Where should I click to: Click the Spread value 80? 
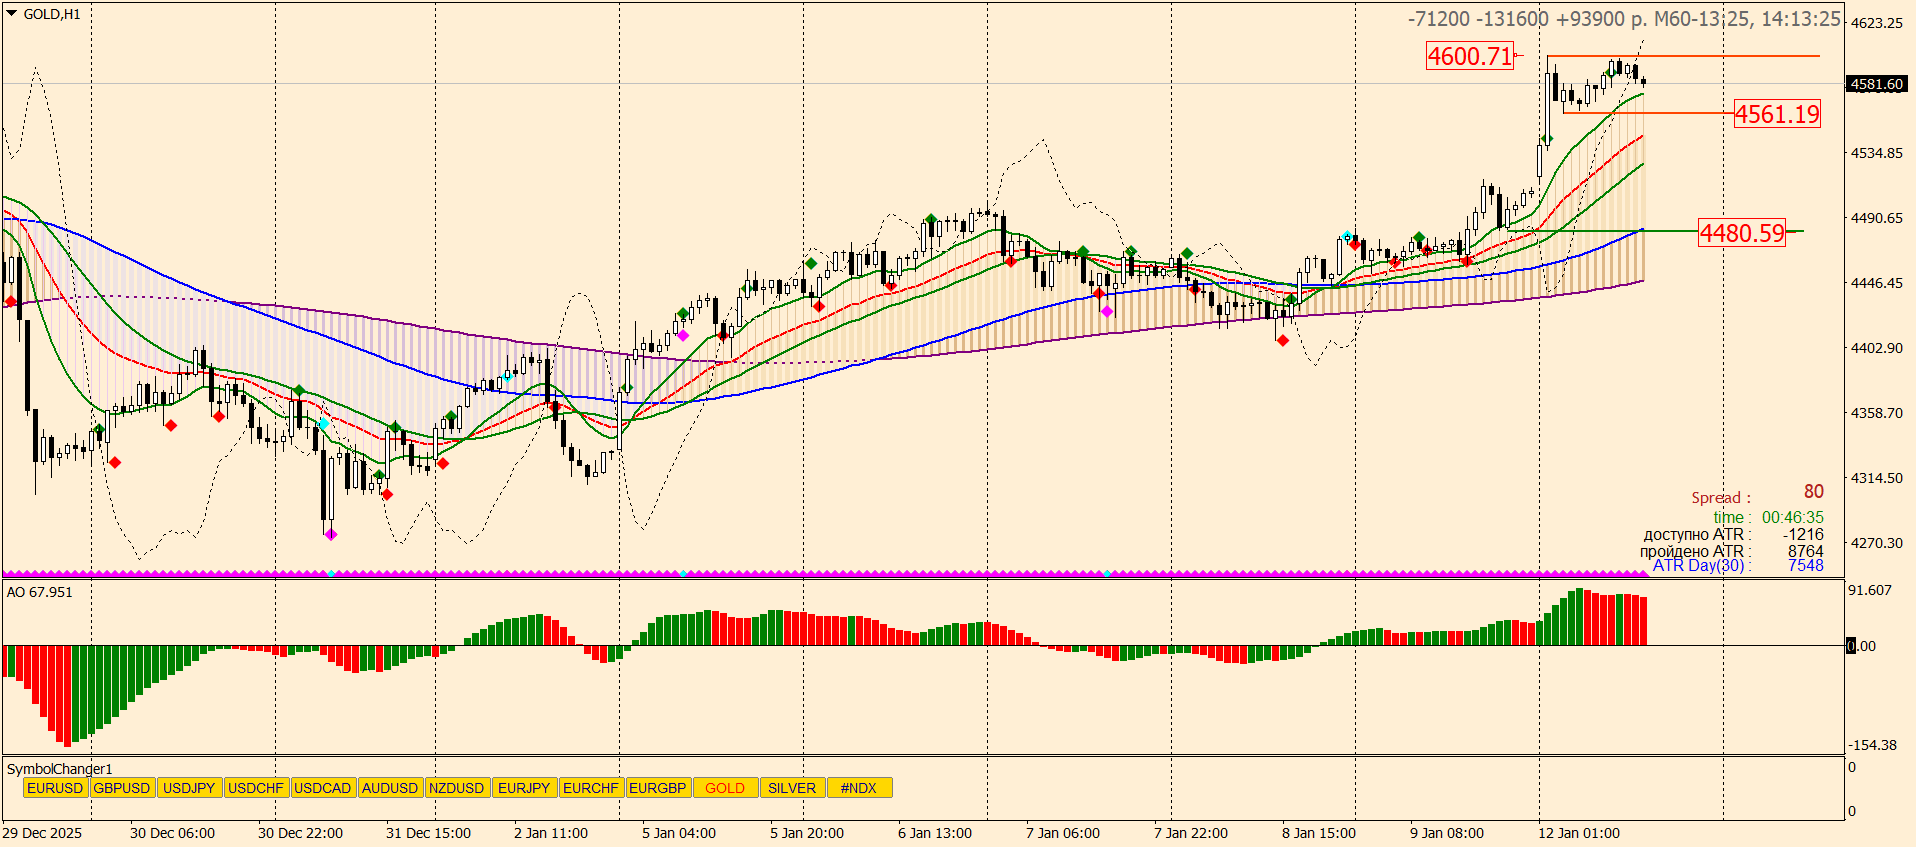(1814, 492)
